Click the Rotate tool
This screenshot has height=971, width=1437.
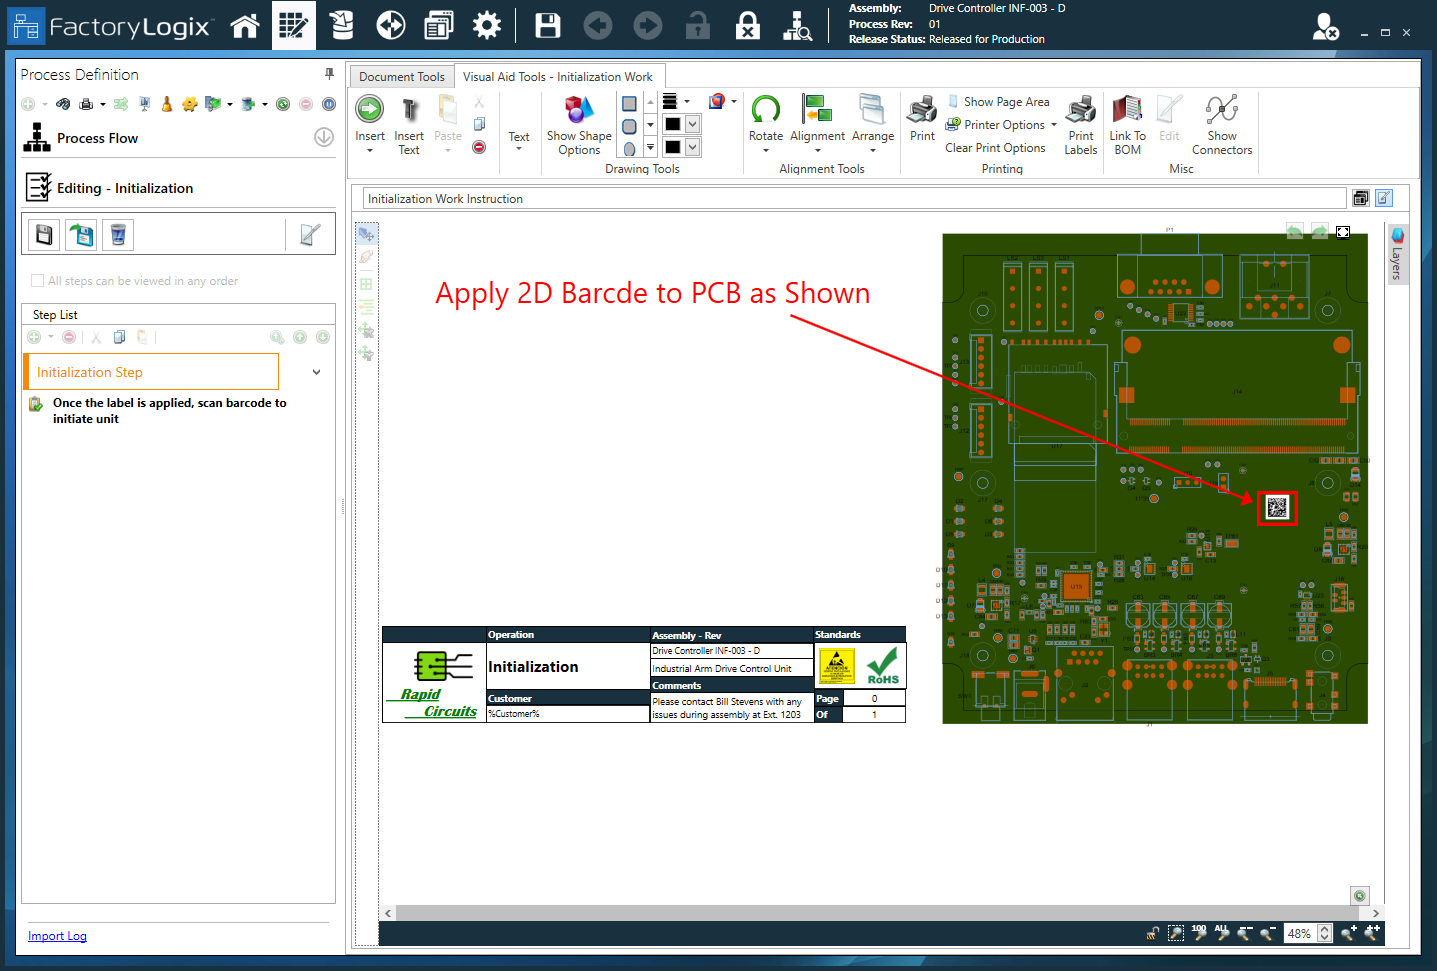(x=766, y=124)
